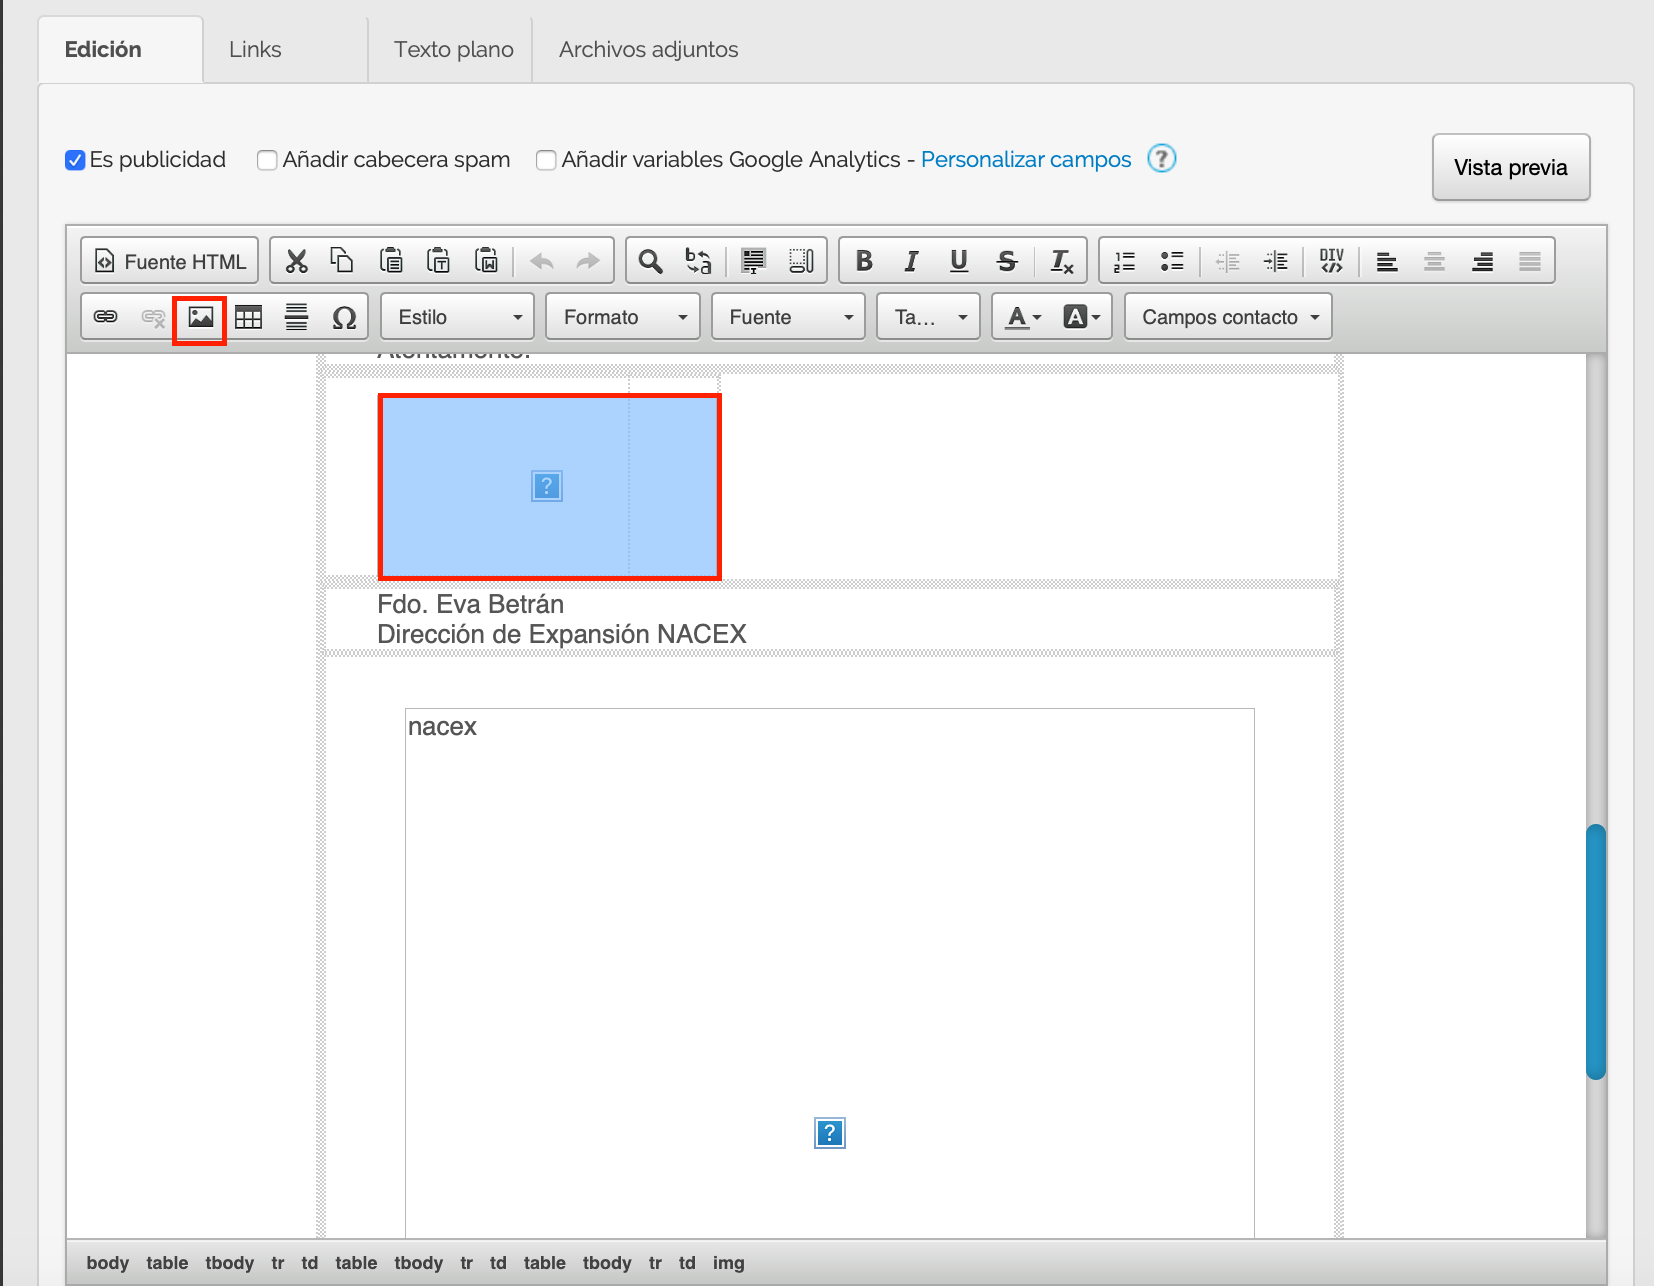Open the Archivos adjuntos tab
1654x1286 pixels.
tap(648, 50)
